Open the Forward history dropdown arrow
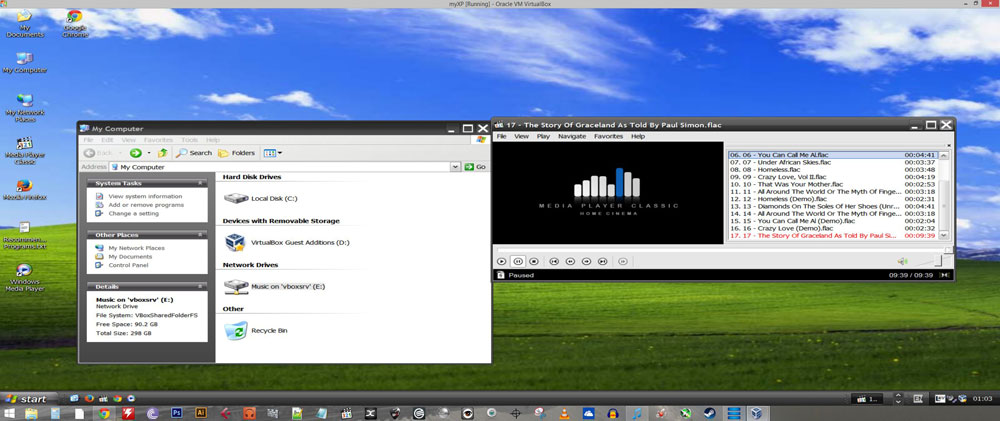This screenshot has width=1000, height=421. (x=149, y=153)
